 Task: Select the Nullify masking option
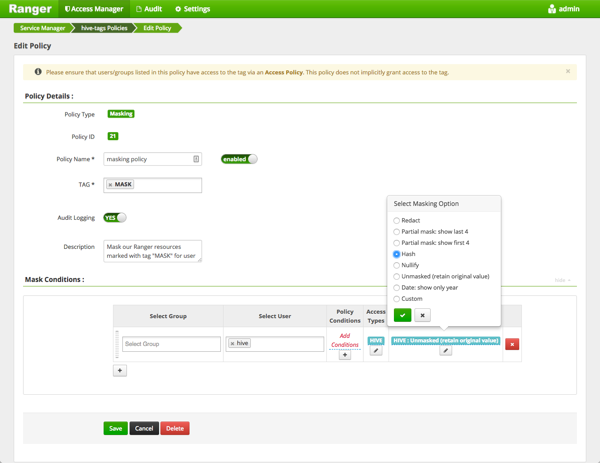coord(396,265)
